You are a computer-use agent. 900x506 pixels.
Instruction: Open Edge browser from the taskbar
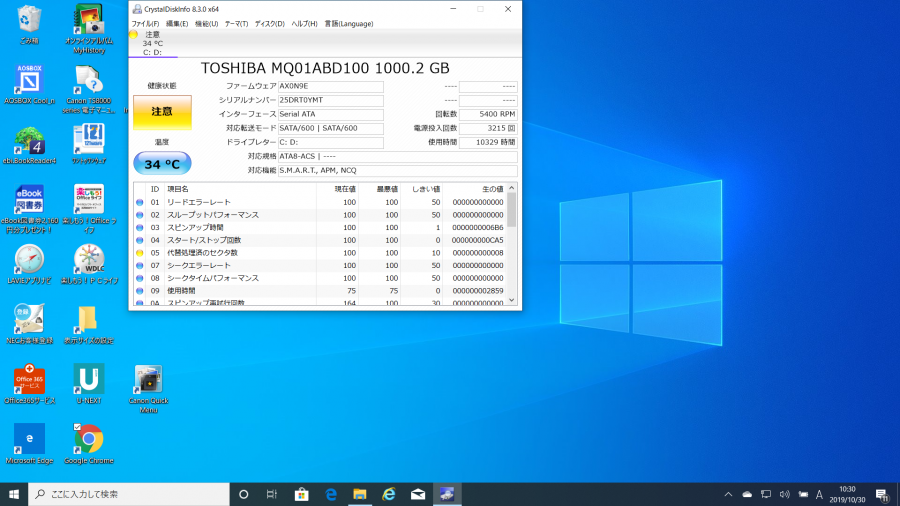331,494
